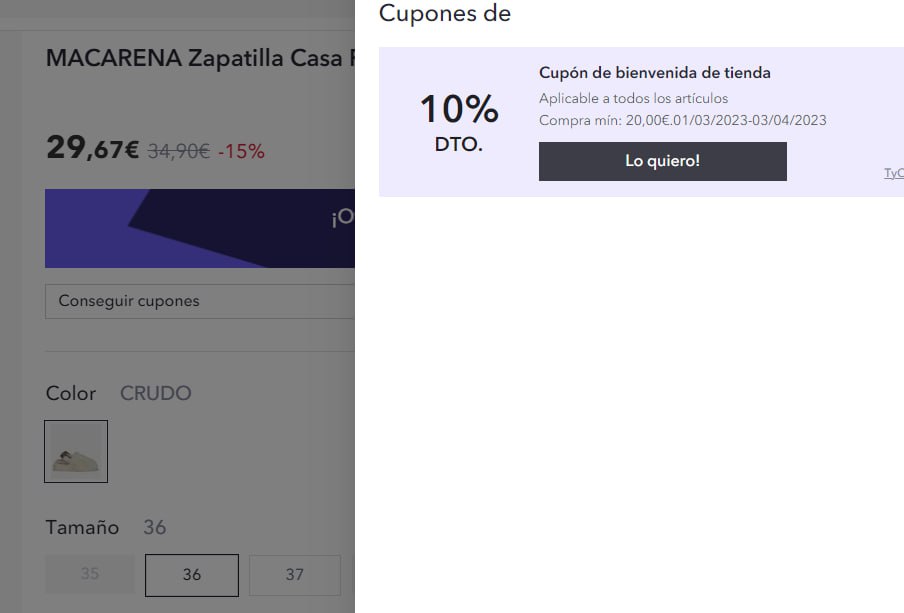Claim coupon with the Lo quiero! button
The height and width of the screenshot is (613, 904).
point(662,161)
